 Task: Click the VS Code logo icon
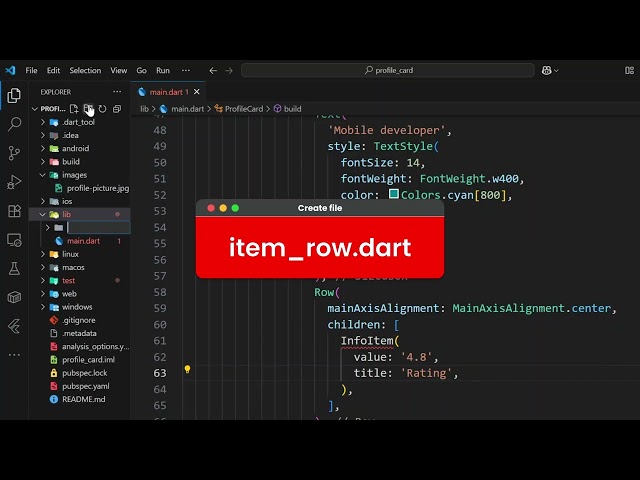point(10,70)
